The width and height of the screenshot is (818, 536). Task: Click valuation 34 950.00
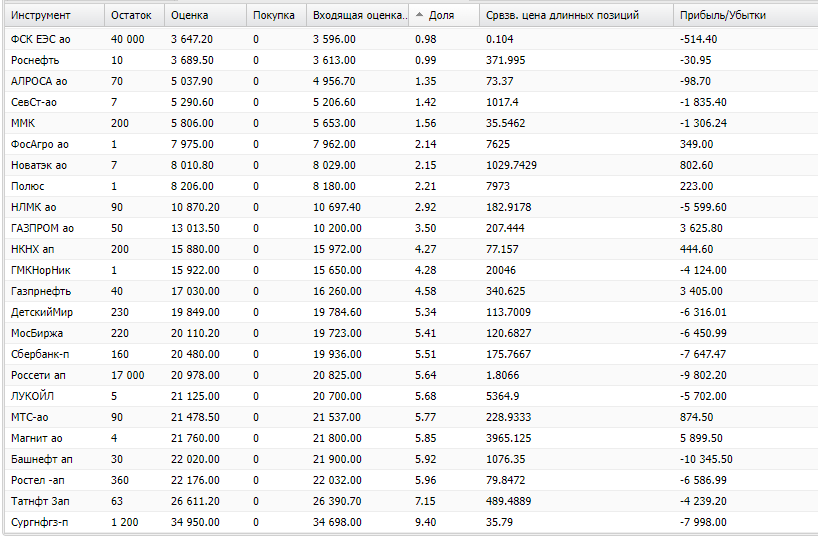(195, 522)
